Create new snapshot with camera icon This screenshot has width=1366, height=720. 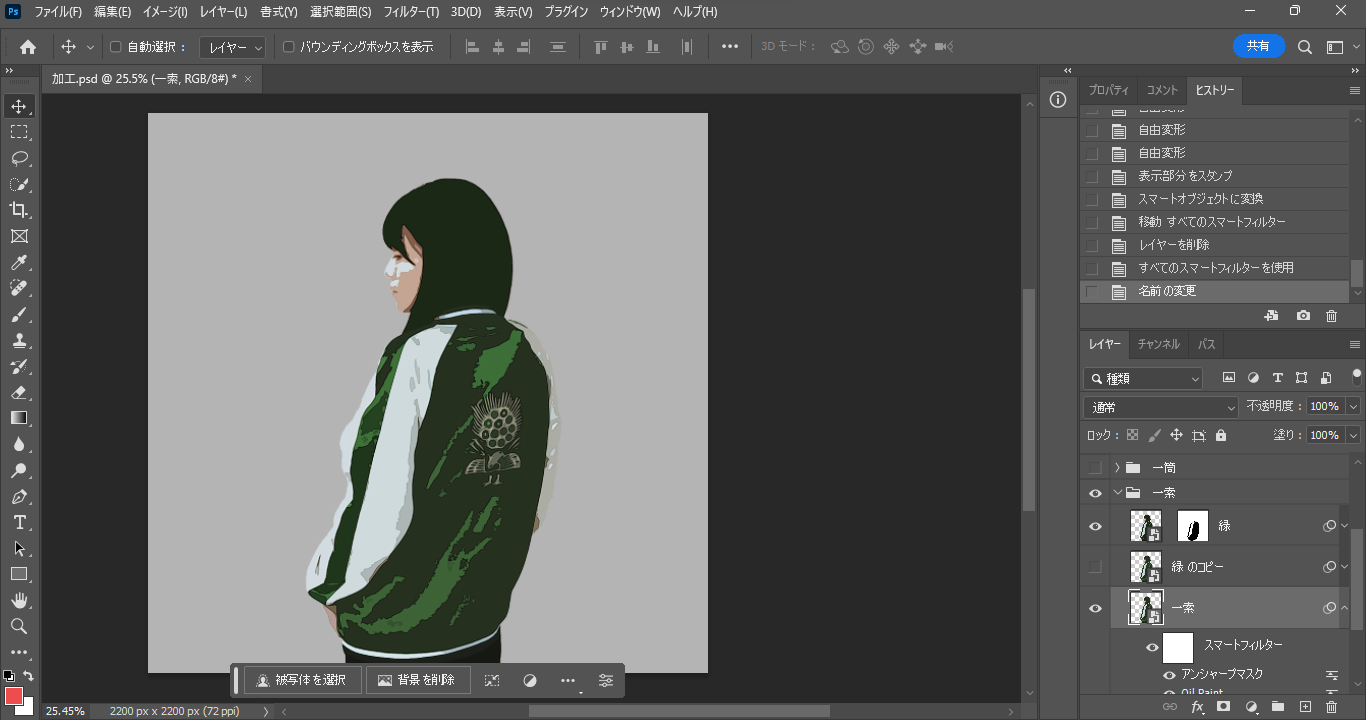1303,316
